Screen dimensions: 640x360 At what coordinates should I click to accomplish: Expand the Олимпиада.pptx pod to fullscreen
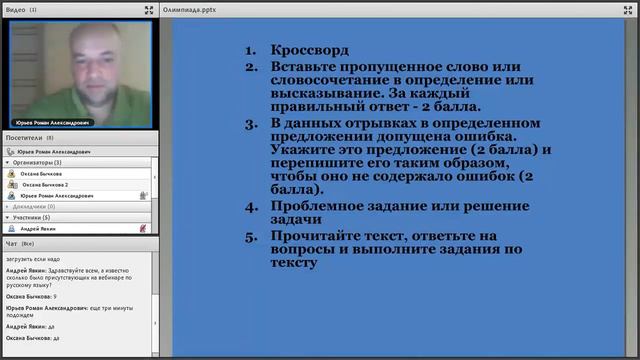(x=628, y=10)
